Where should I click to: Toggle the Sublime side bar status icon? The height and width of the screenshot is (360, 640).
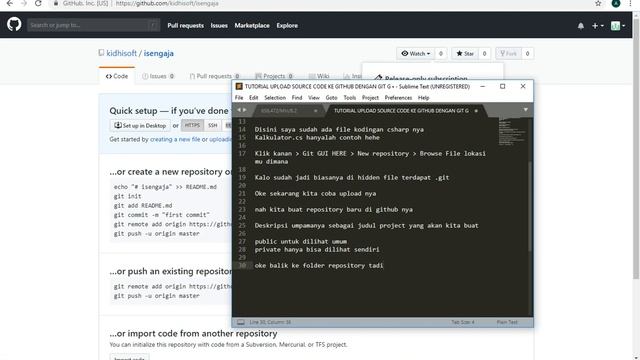coord(241,322)
